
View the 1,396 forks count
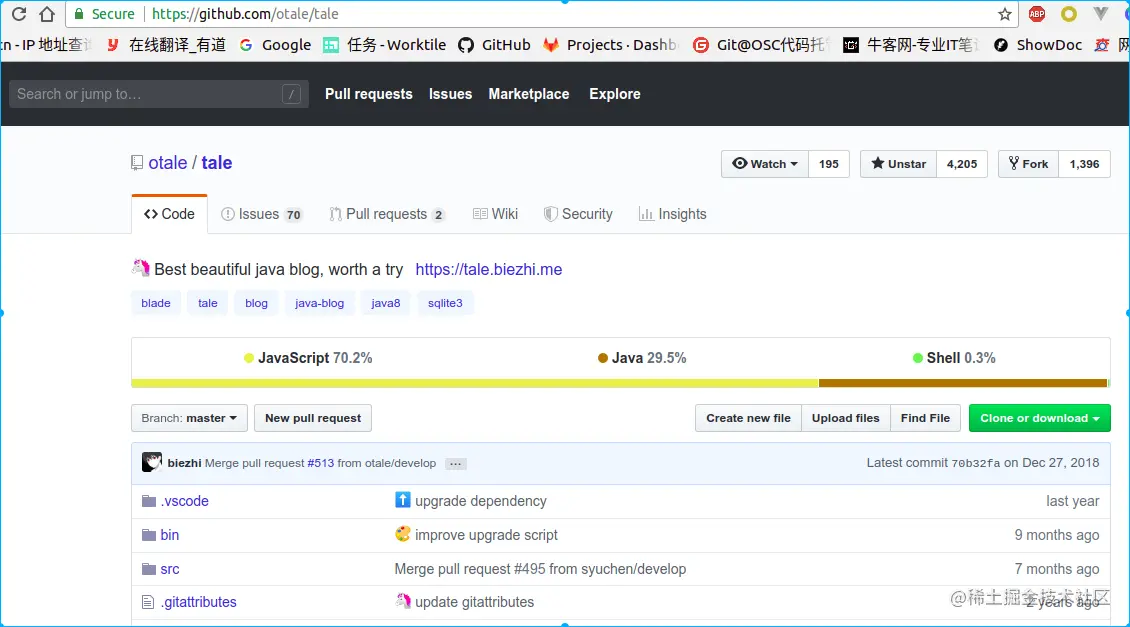(x=1085, y=164)
